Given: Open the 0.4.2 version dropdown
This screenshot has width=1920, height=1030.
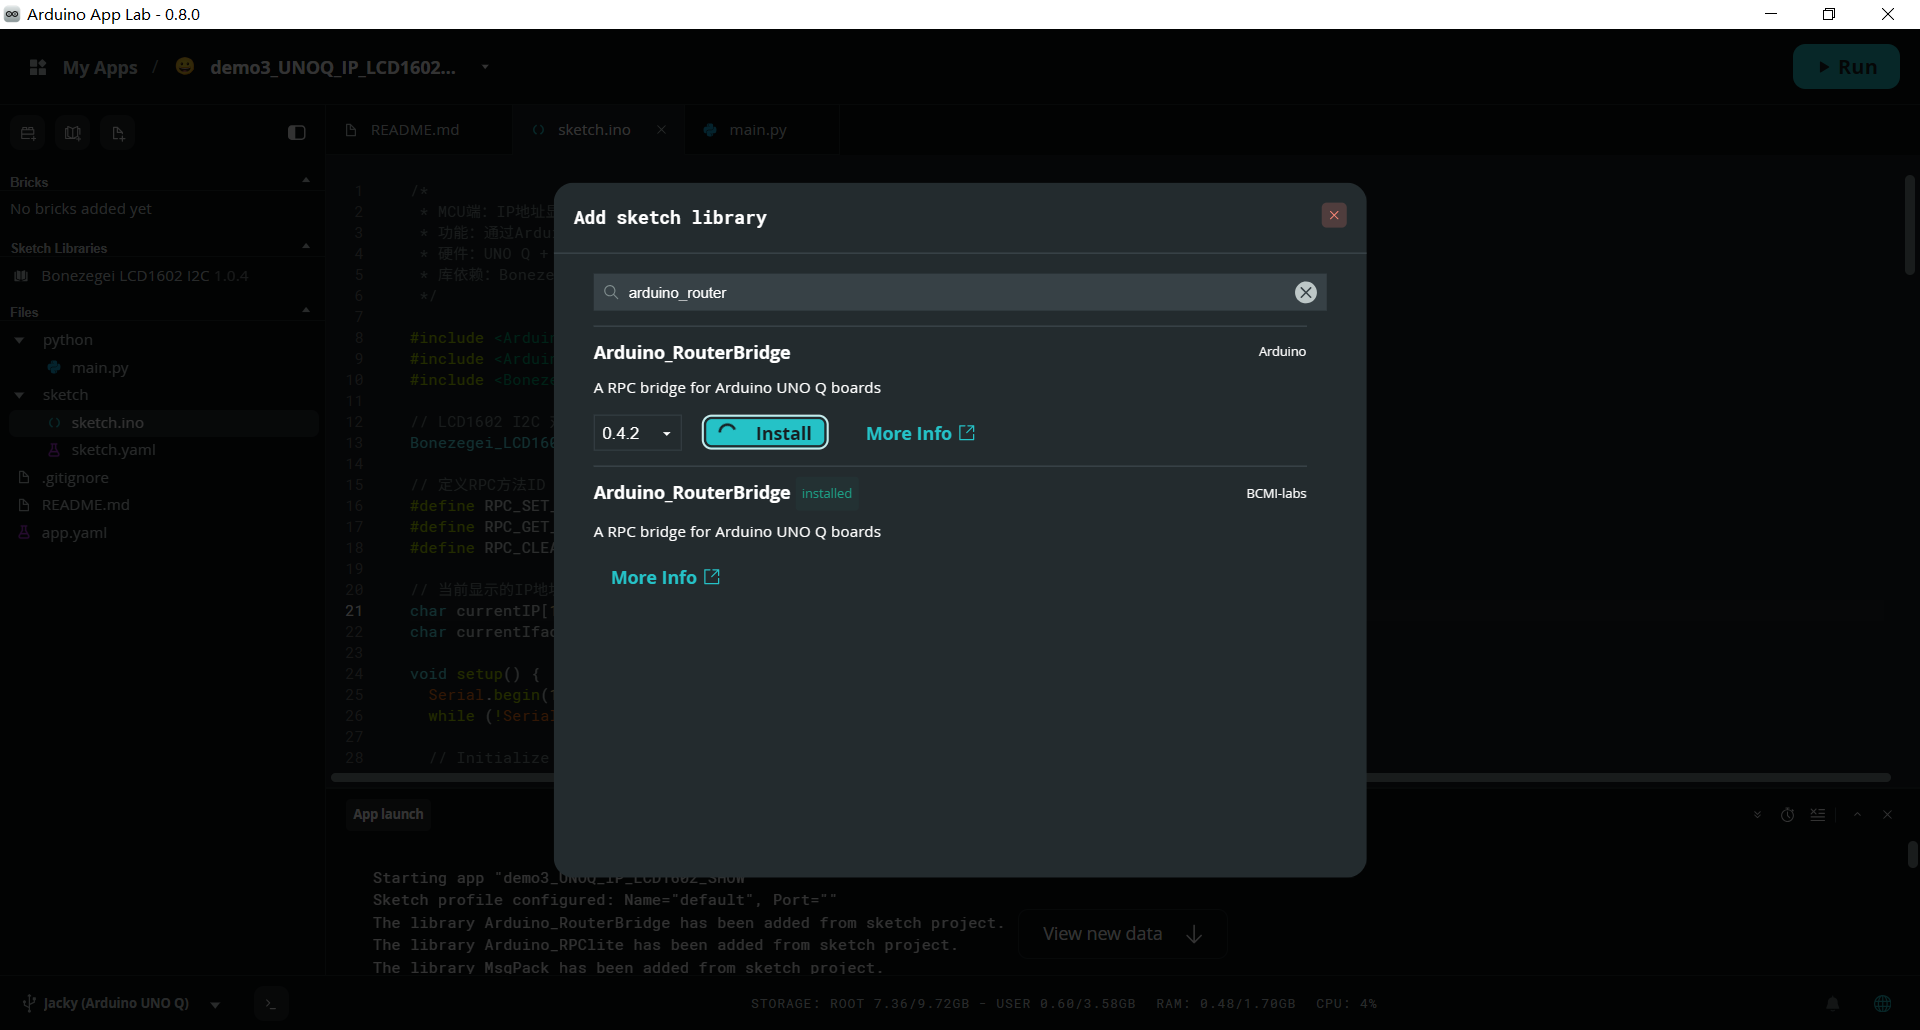Looking at the screenshot, I should click(637, 433).
